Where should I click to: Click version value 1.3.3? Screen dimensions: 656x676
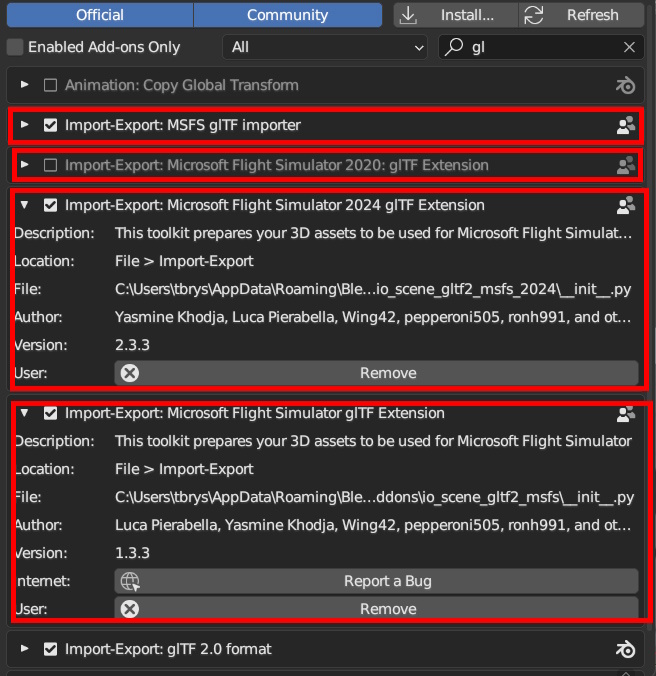[x=132, y=553]
